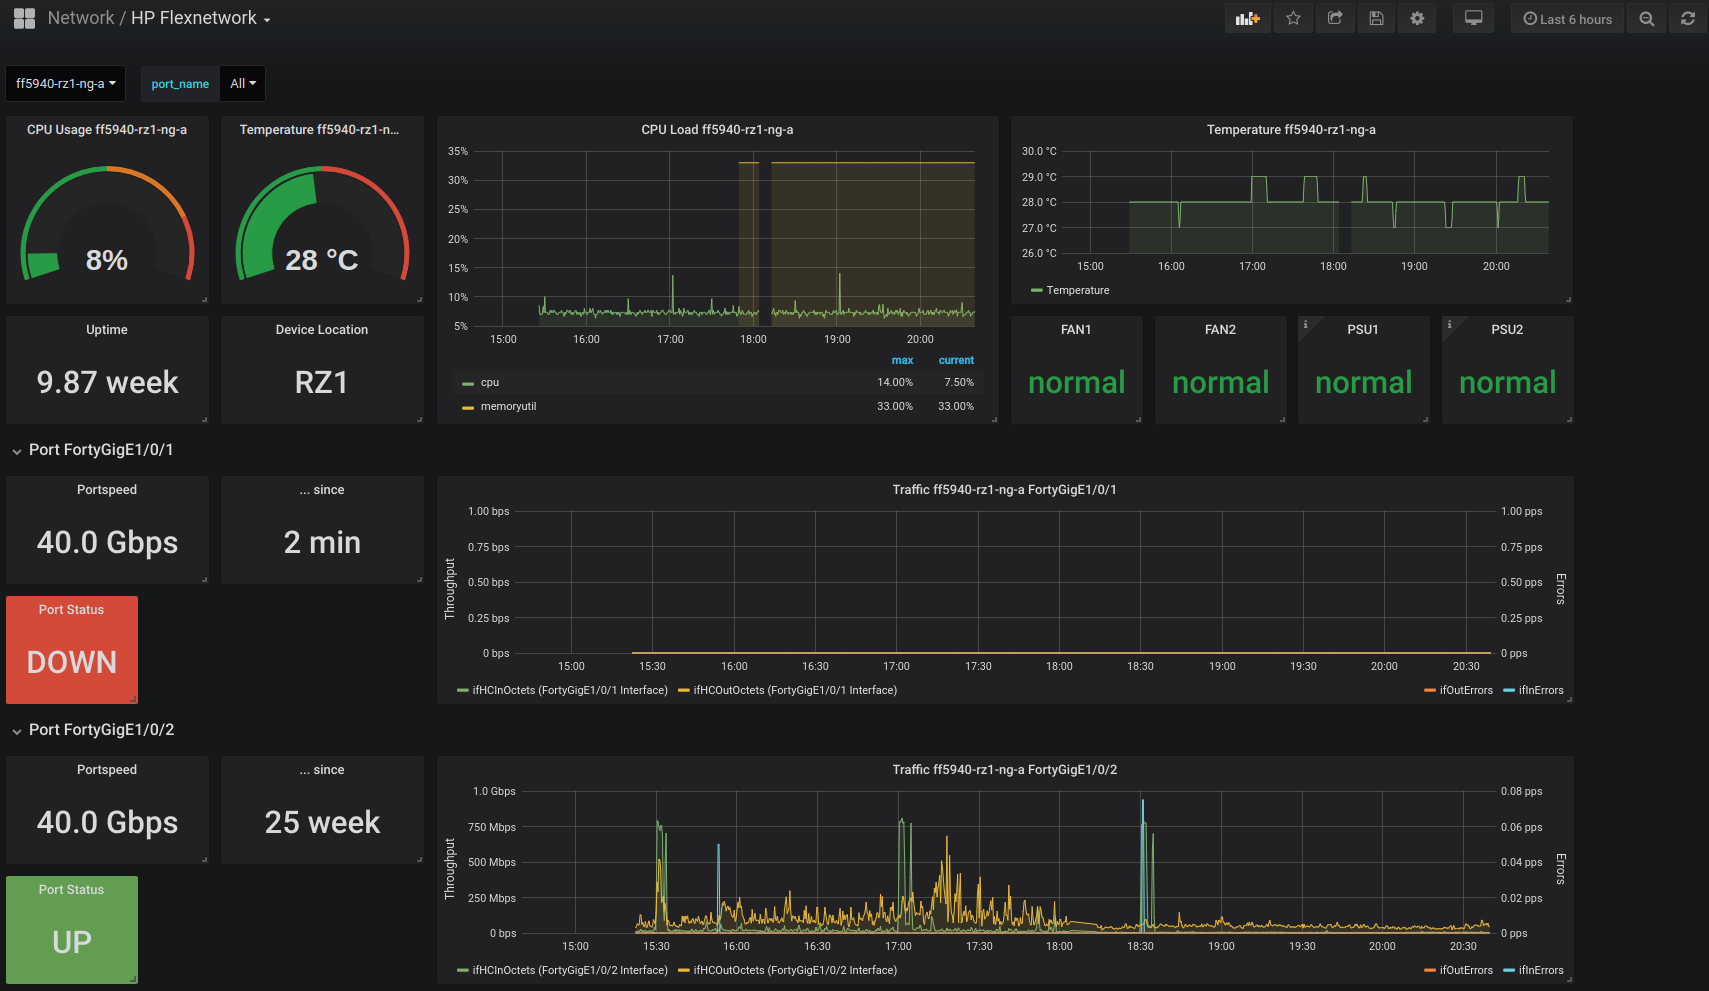The height and width of the screenshot is (991, 1709).
Task: Collapse the Port FortyGigE1/0/2 row
Action: 100,730
